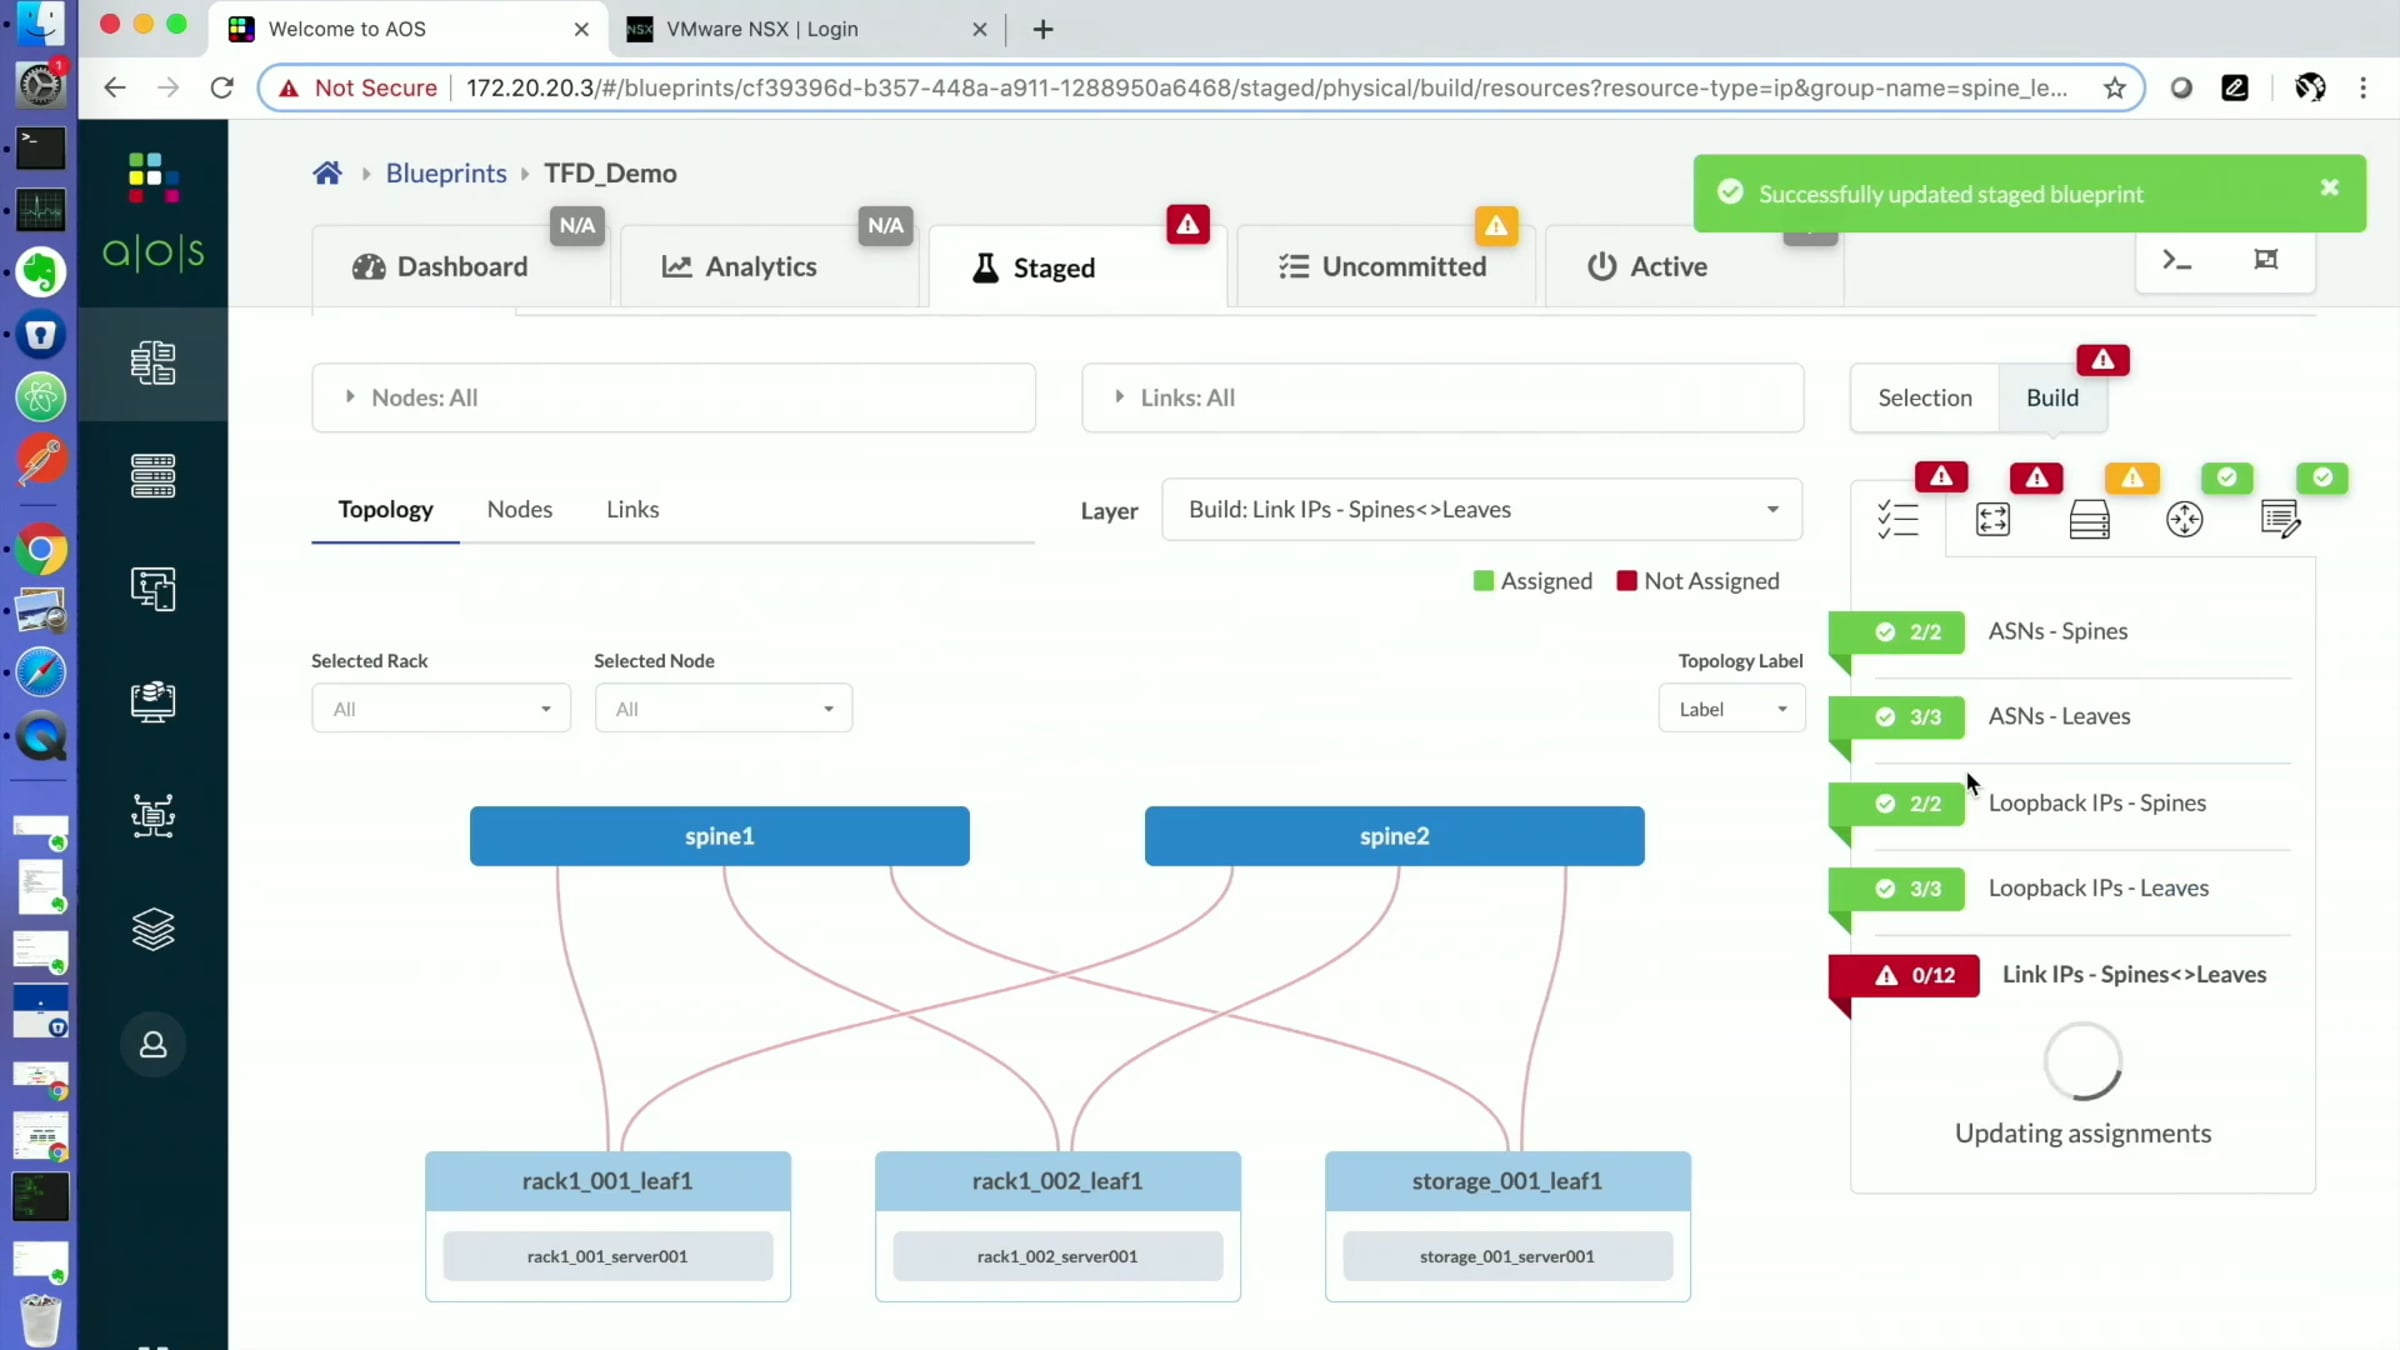Viewport: 2400px width, 1350px height.
Task: Switch to the Links tab
Action: 632,510
